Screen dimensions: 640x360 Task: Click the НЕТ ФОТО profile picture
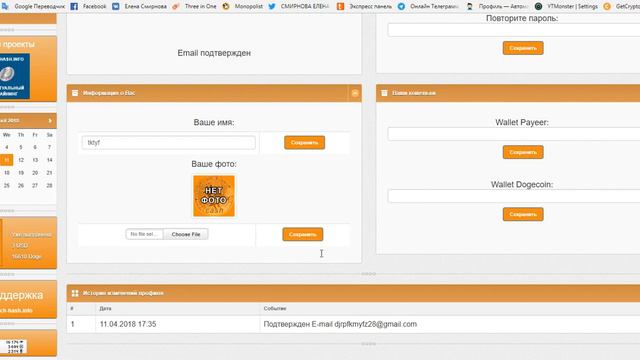(x=214, y=196)
